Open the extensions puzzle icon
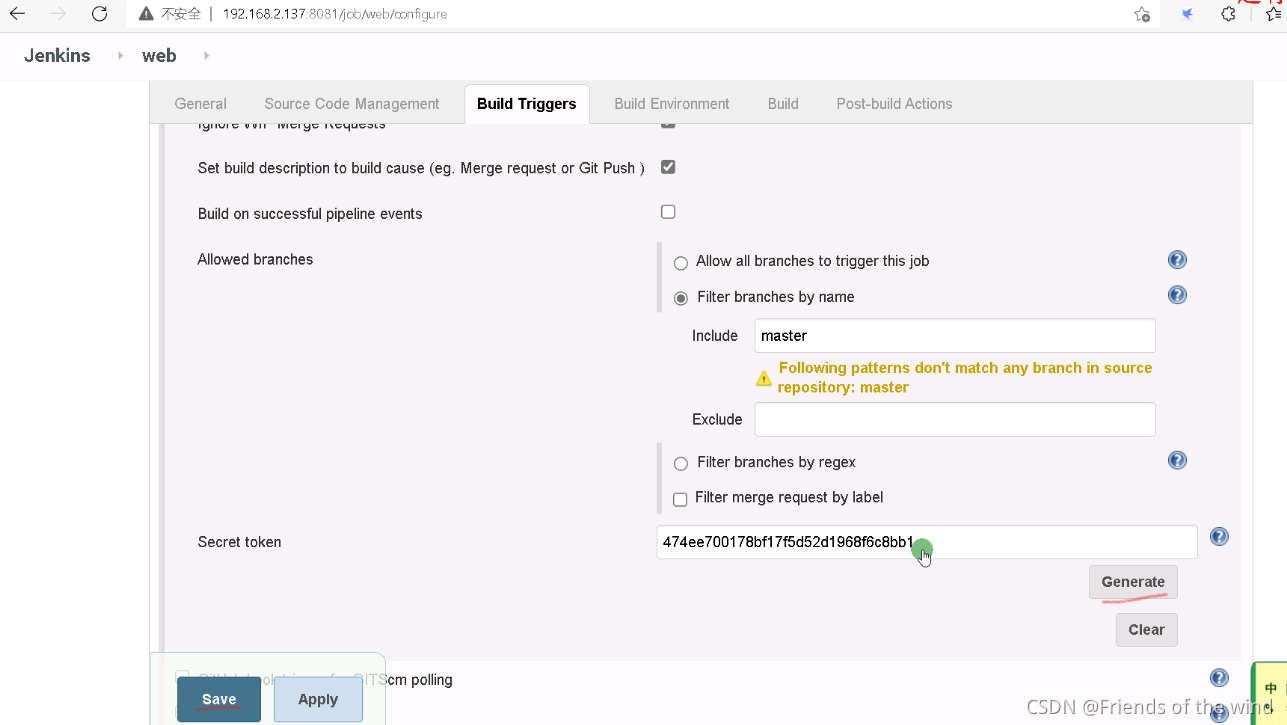 pos(1229,14)
